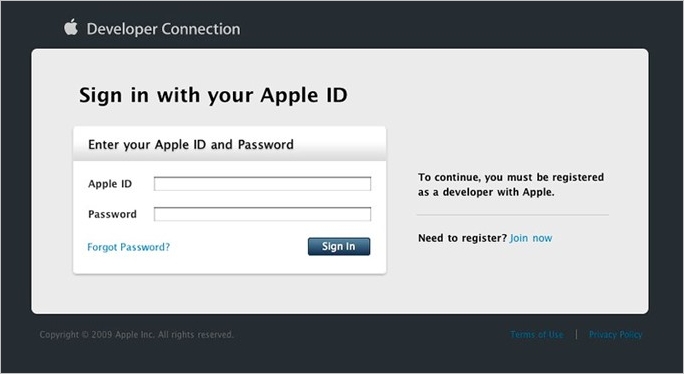Open the Forgot Password? link

pyautogui.click(x=129, y=247)
